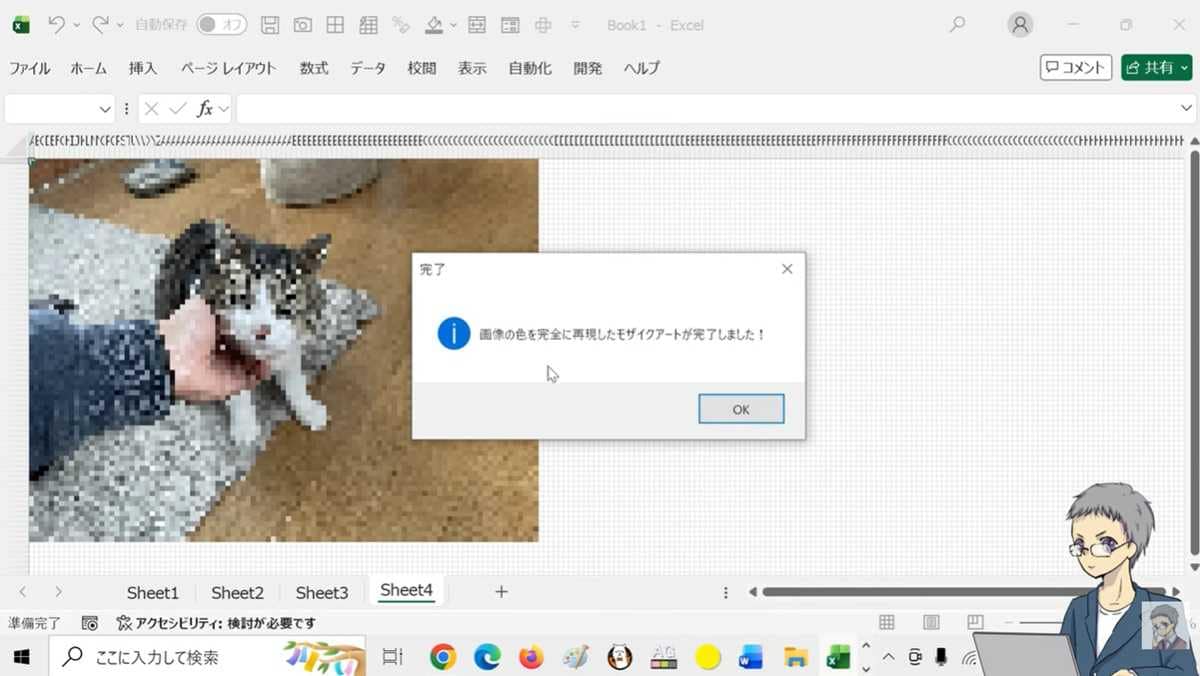Expand the fill color dropdown arrow
This screenshot has height=676, width=1200.
(453, 26)
